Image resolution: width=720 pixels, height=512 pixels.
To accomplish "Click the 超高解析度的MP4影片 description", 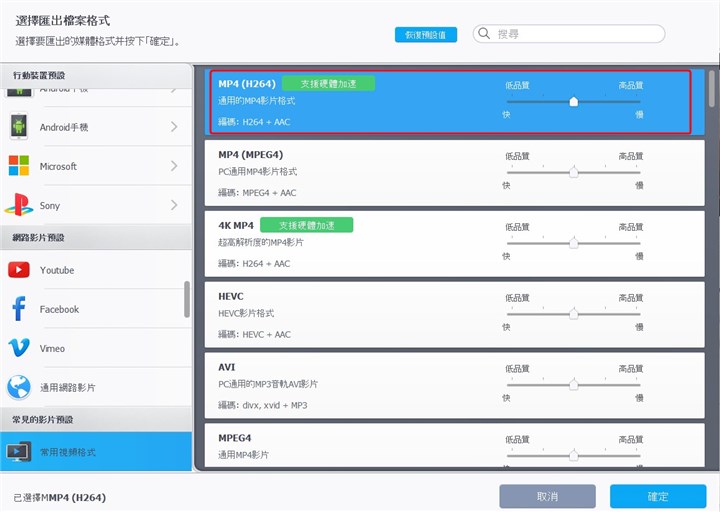I will (x=261, y=242).
